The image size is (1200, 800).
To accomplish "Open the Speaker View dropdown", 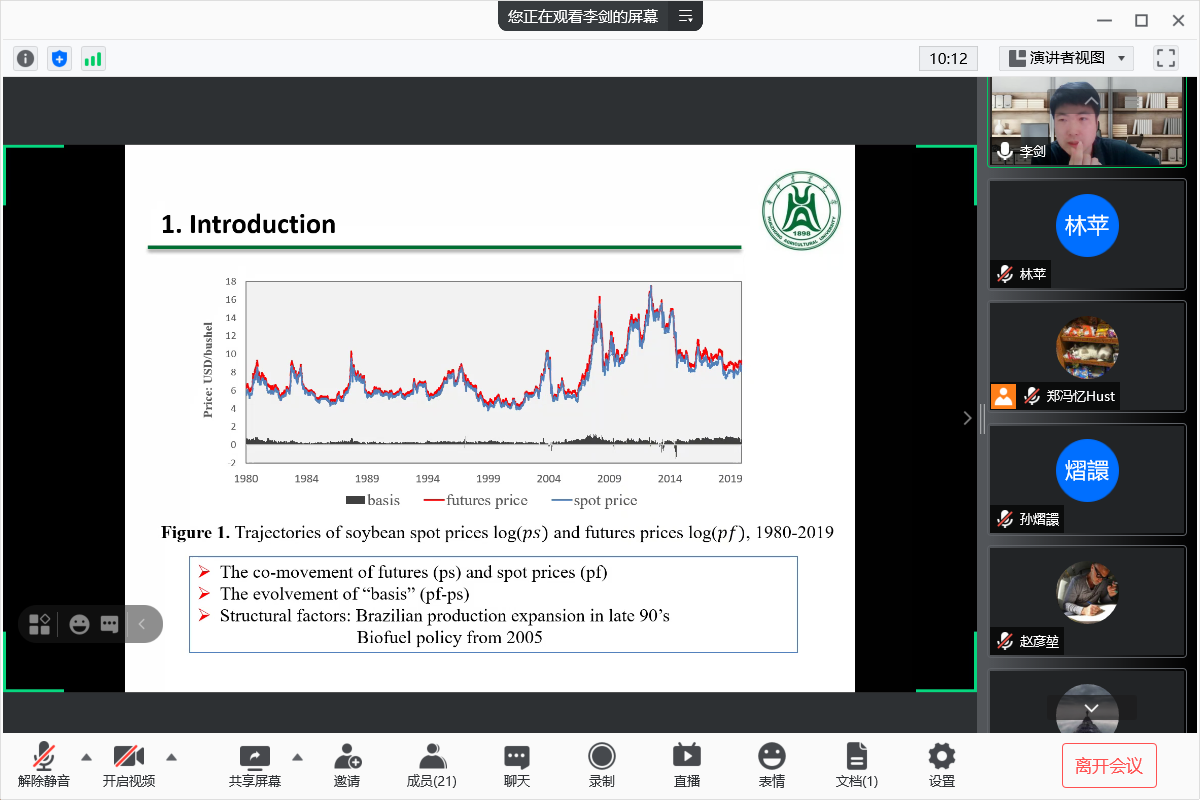I will tap(1066, 58).
